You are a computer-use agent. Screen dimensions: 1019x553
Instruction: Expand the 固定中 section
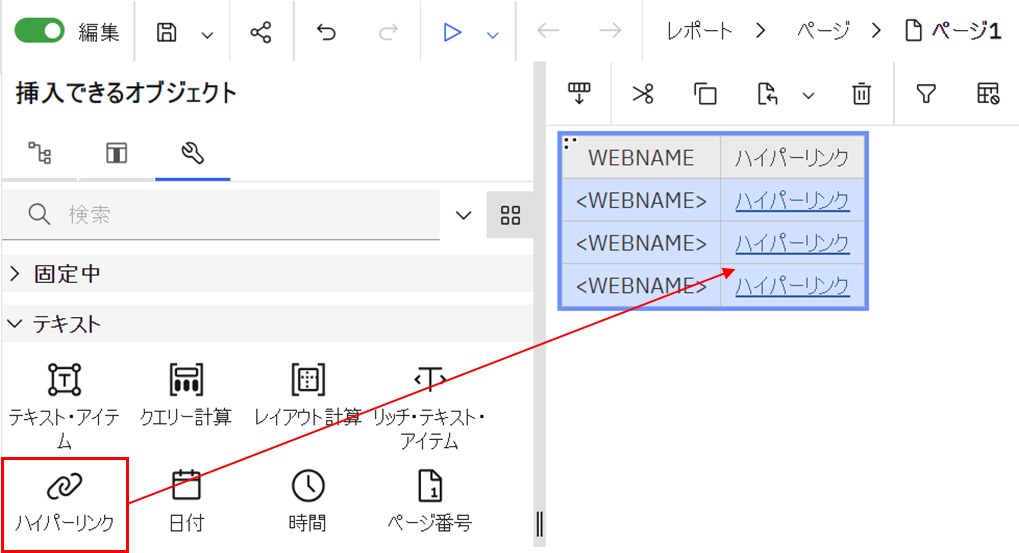point(268,274)
